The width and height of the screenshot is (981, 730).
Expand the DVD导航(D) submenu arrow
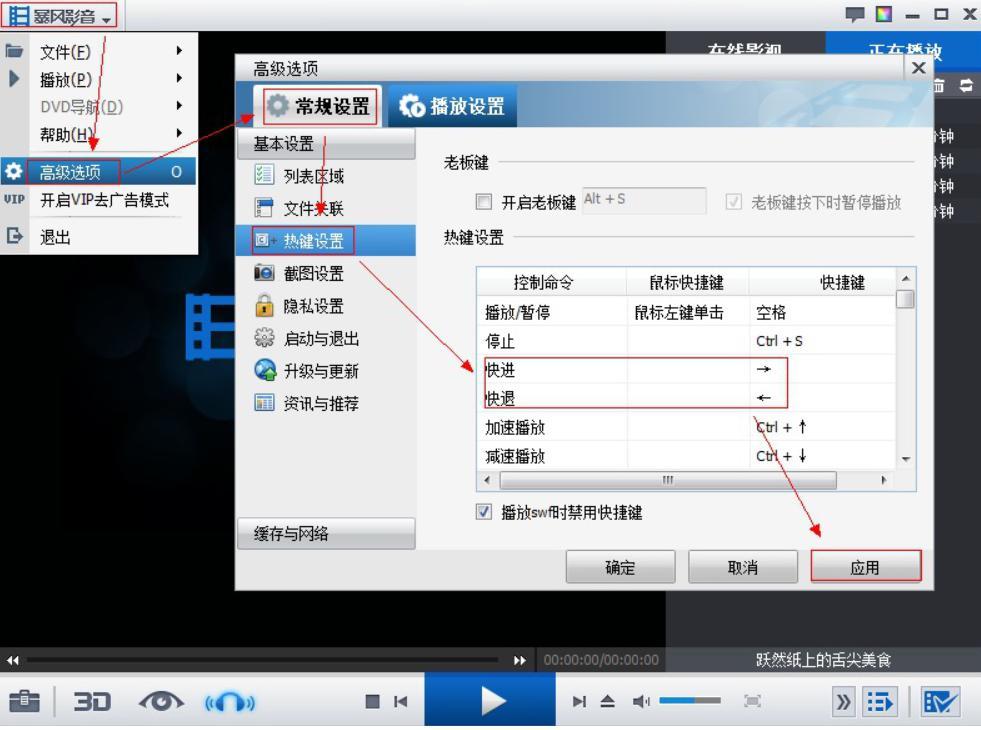coord(179,106)
